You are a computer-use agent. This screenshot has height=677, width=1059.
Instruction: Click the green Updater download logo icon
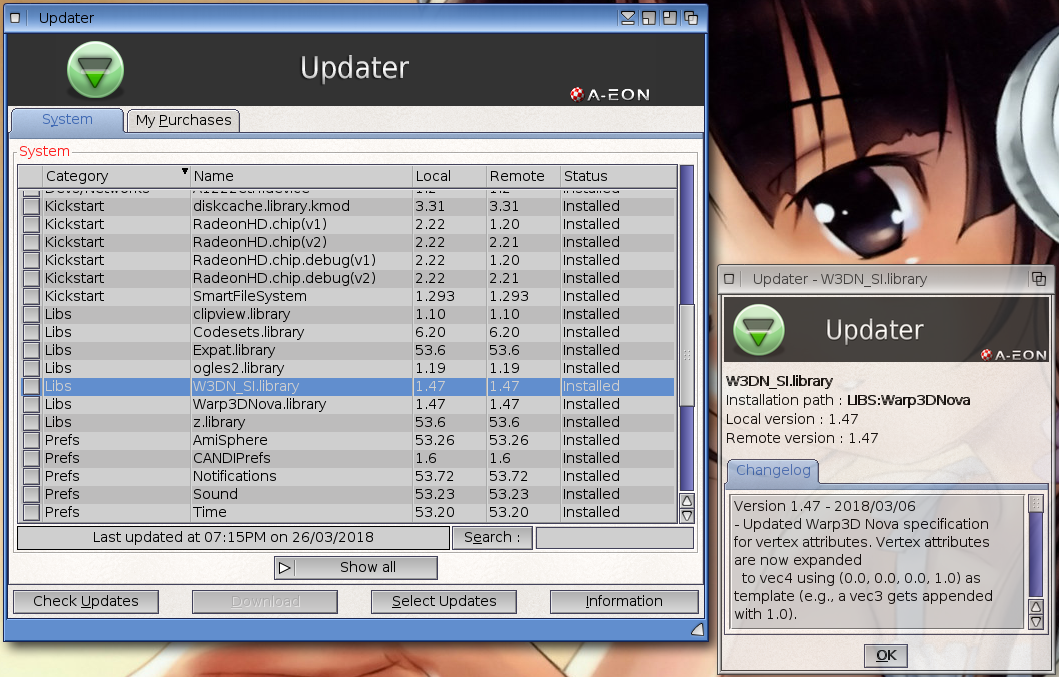point(95,70)
